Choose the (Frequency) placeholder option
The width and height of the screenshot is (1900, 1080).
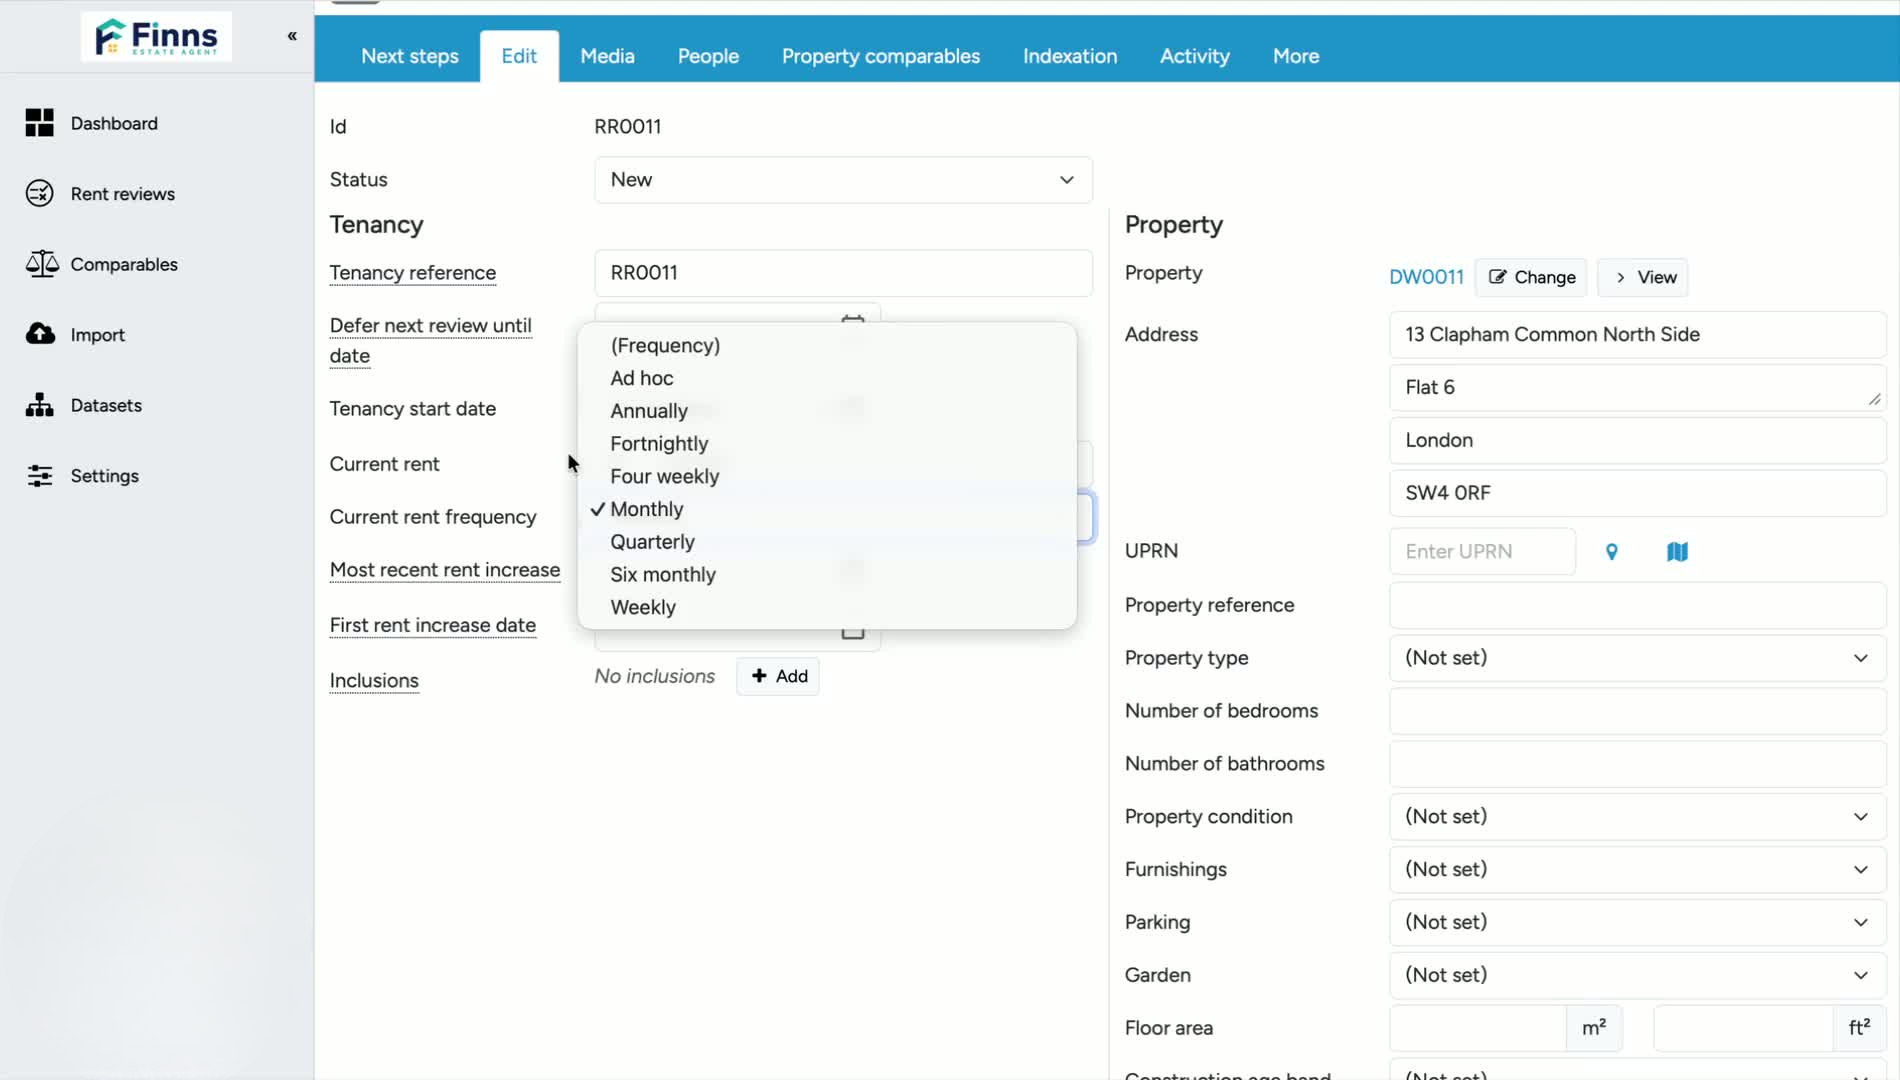point(827,345)
